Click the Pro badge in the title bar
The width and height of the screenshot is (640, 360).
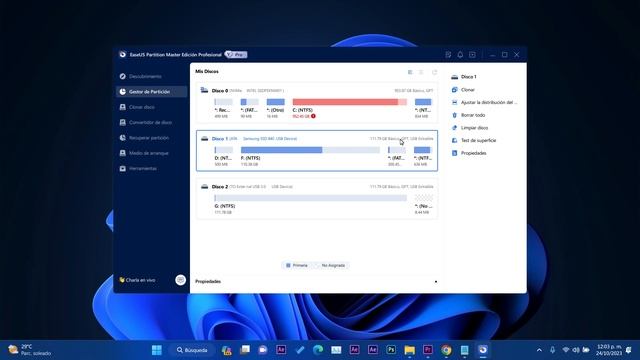236,55
